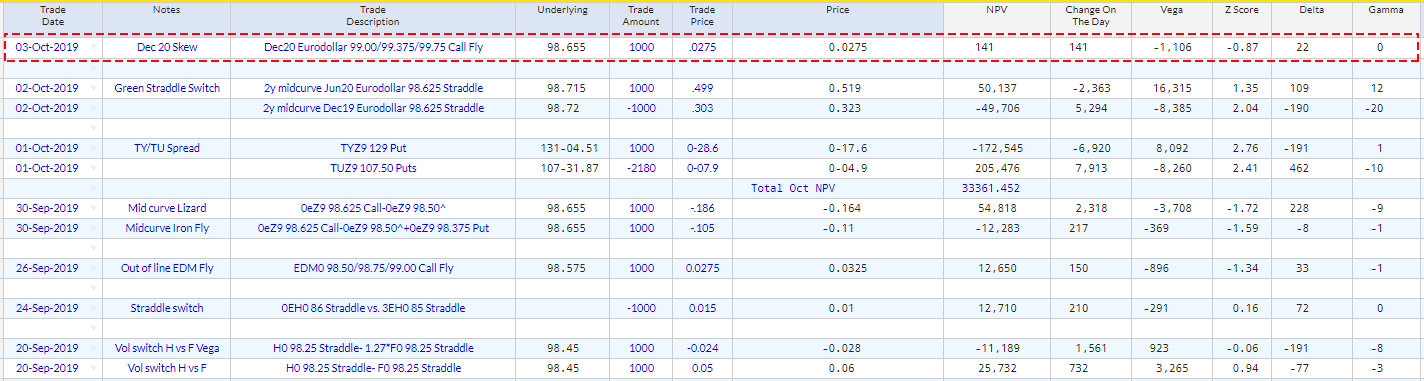
Task: Click the -2180 trade amount cell
Action: (642, 168)
